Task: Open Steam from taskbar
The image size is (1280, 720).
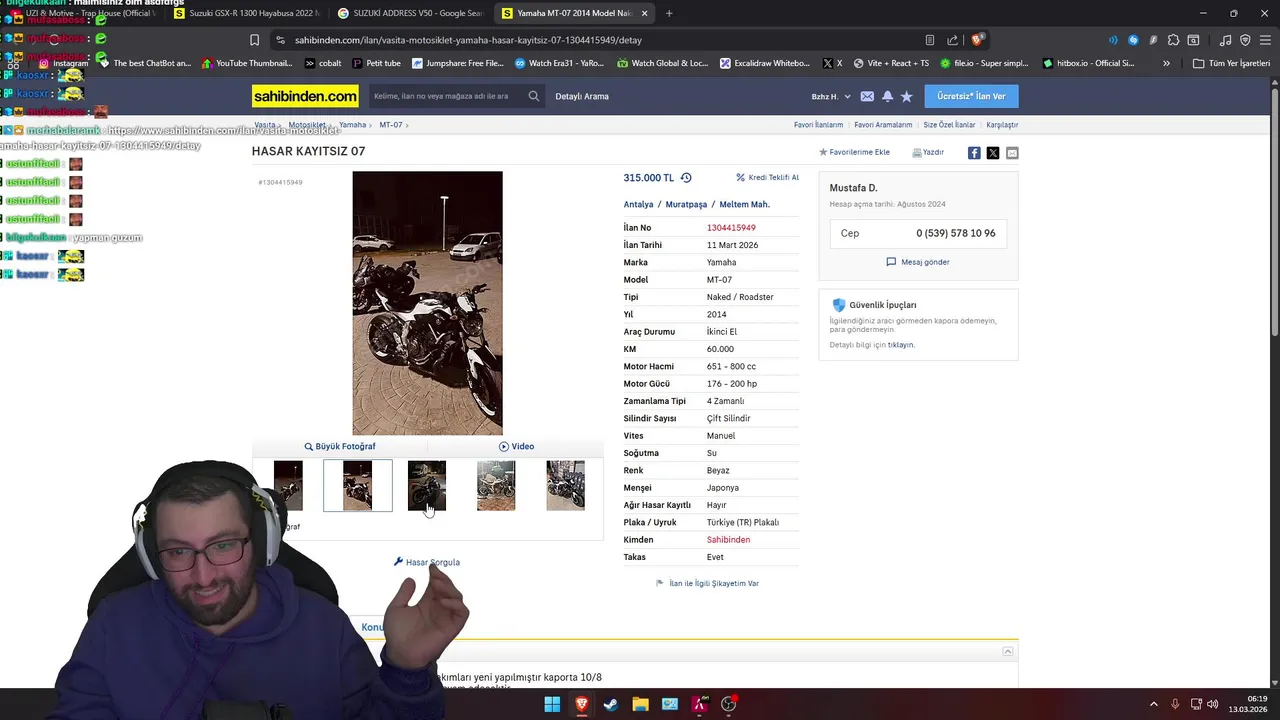Action: click(611, 704)
